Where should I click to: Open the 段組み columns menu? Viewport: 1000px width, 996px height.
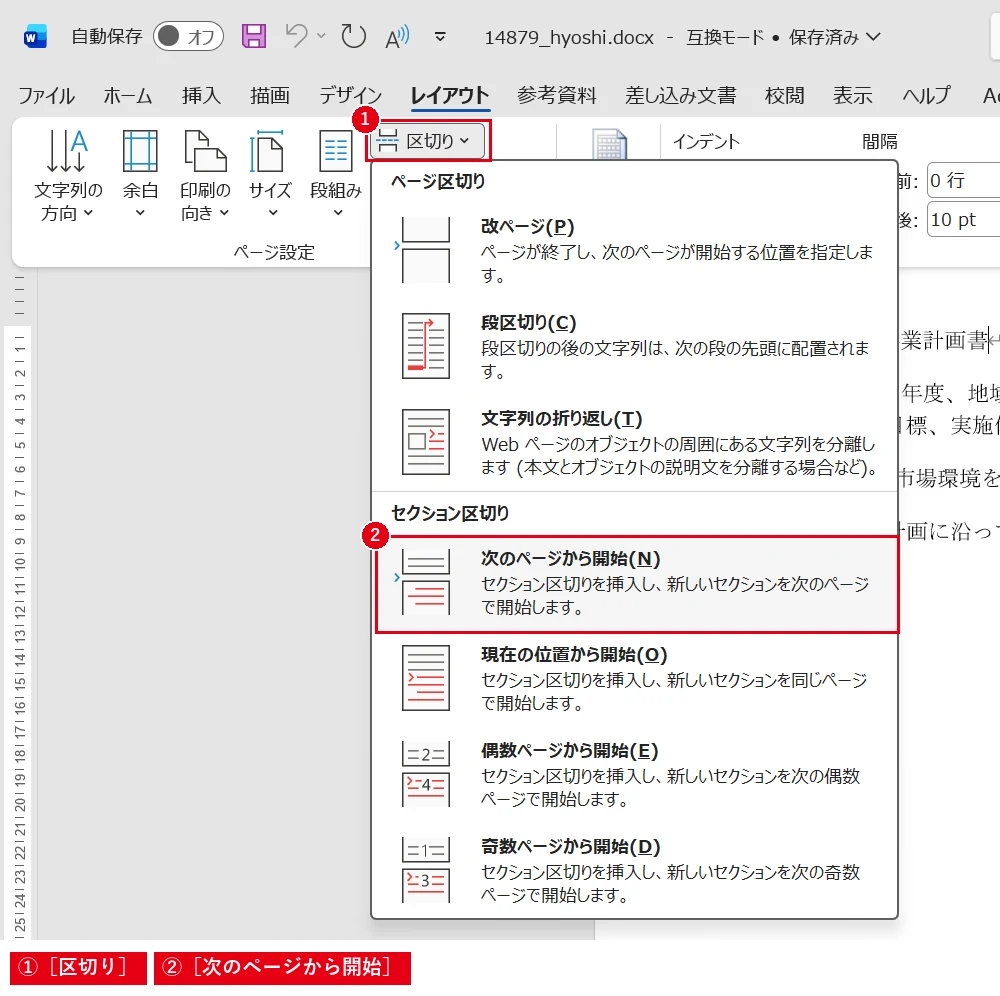tap(335, 175)
